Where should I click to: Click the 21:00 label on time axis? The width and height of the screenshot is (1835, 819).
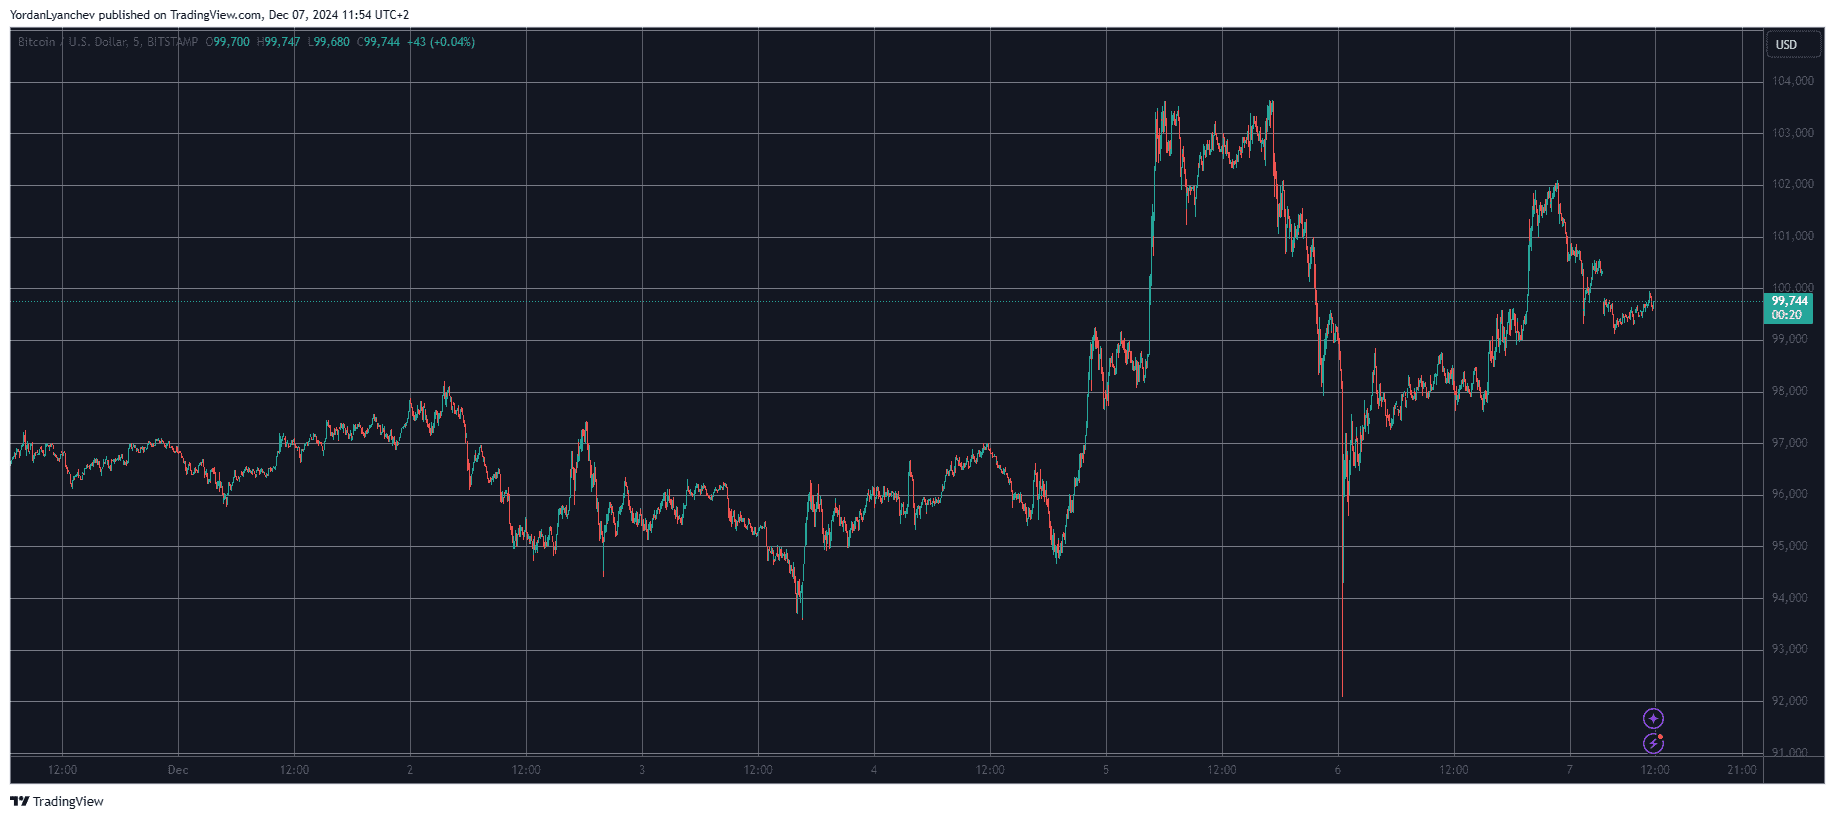(1742, 770)
